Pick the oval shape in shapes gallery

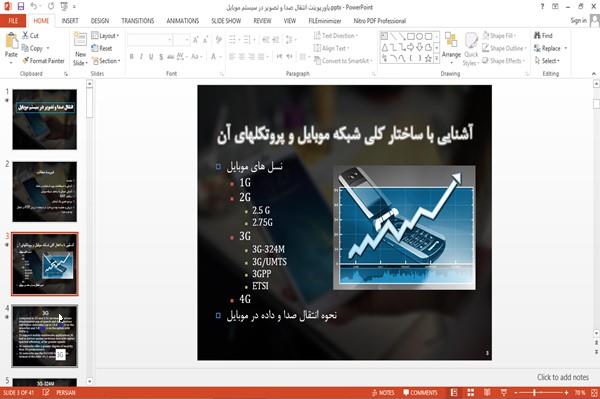[420, 36]
